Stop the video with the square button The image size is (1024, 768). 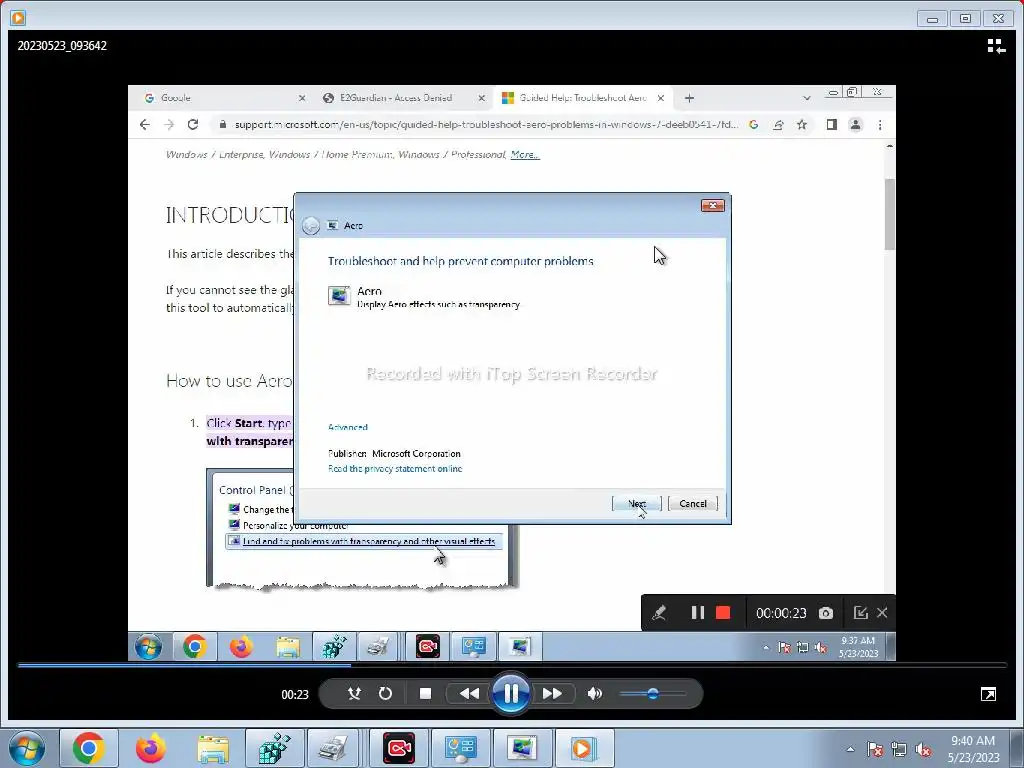(x=425, y=694)
